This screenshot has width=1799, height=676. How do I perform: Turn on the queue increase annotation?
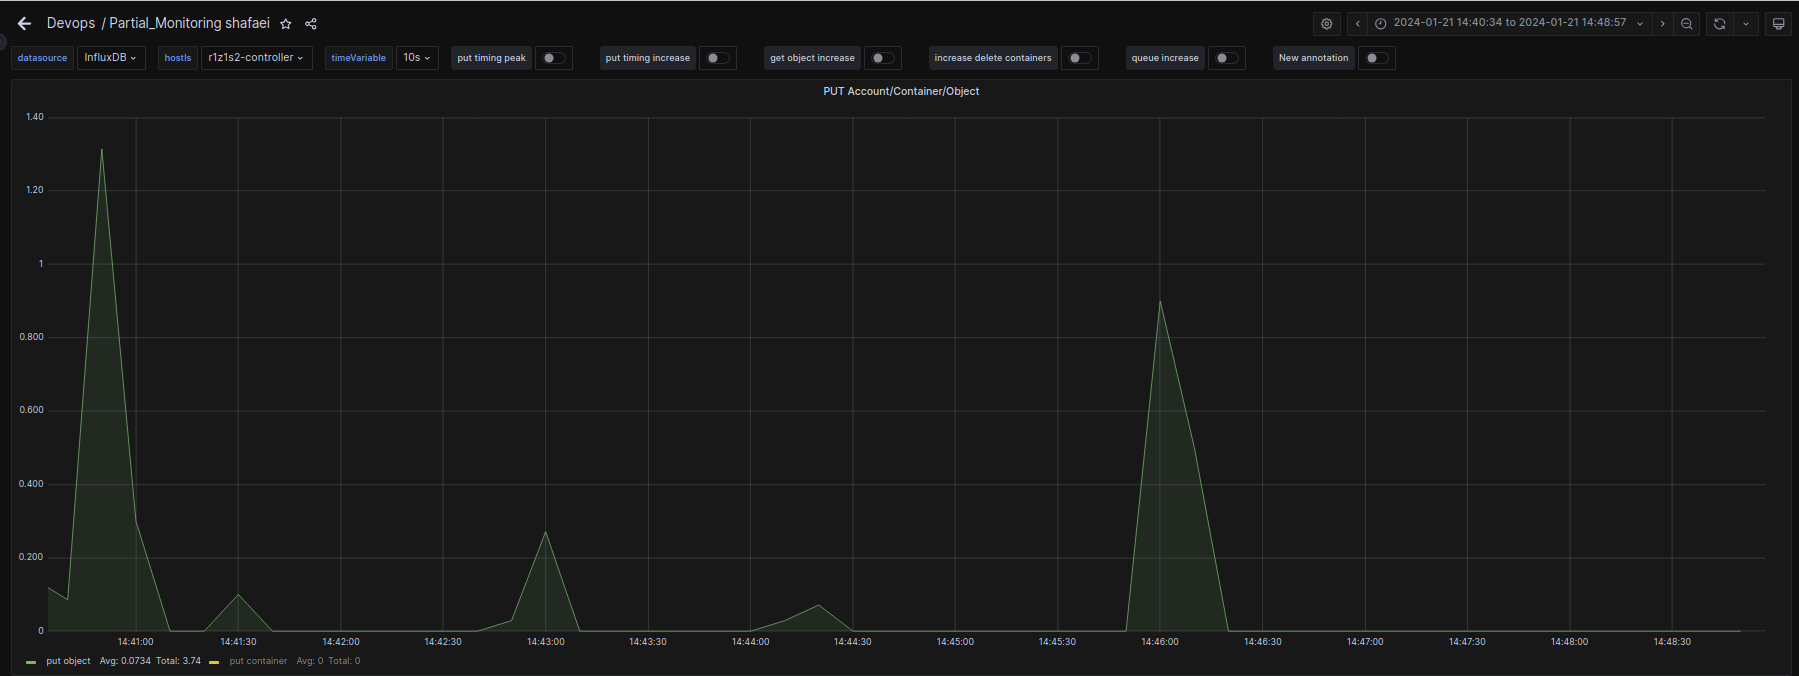[1226, 58]
